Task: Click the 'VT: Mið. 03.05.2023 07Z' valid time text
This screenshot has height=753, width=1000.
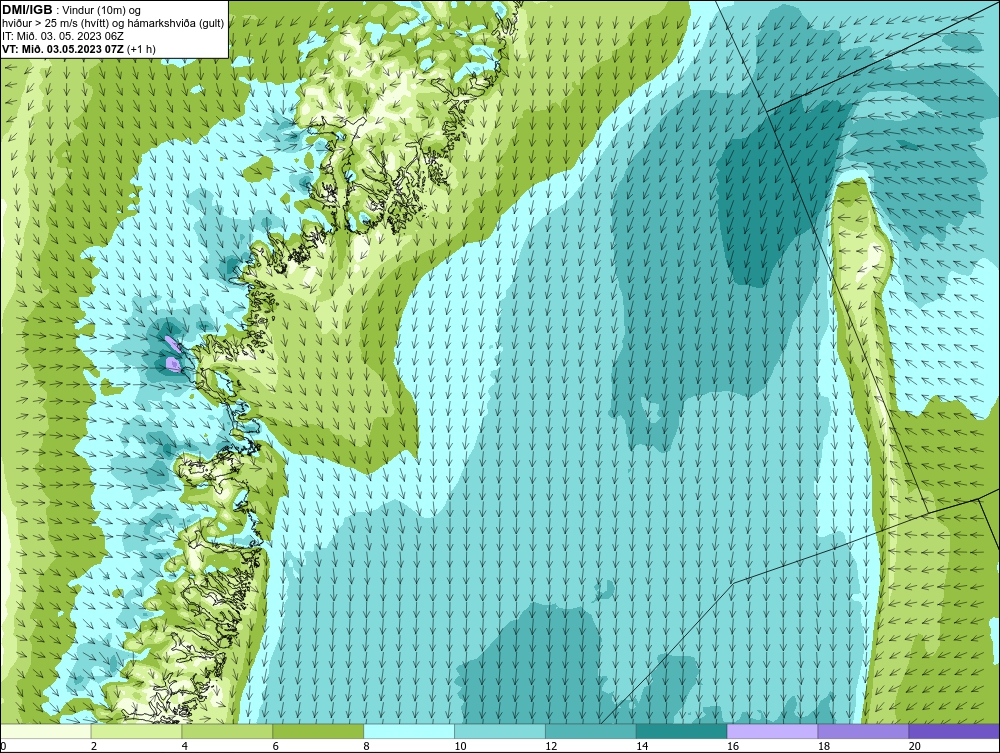Action: click(63, 49)
